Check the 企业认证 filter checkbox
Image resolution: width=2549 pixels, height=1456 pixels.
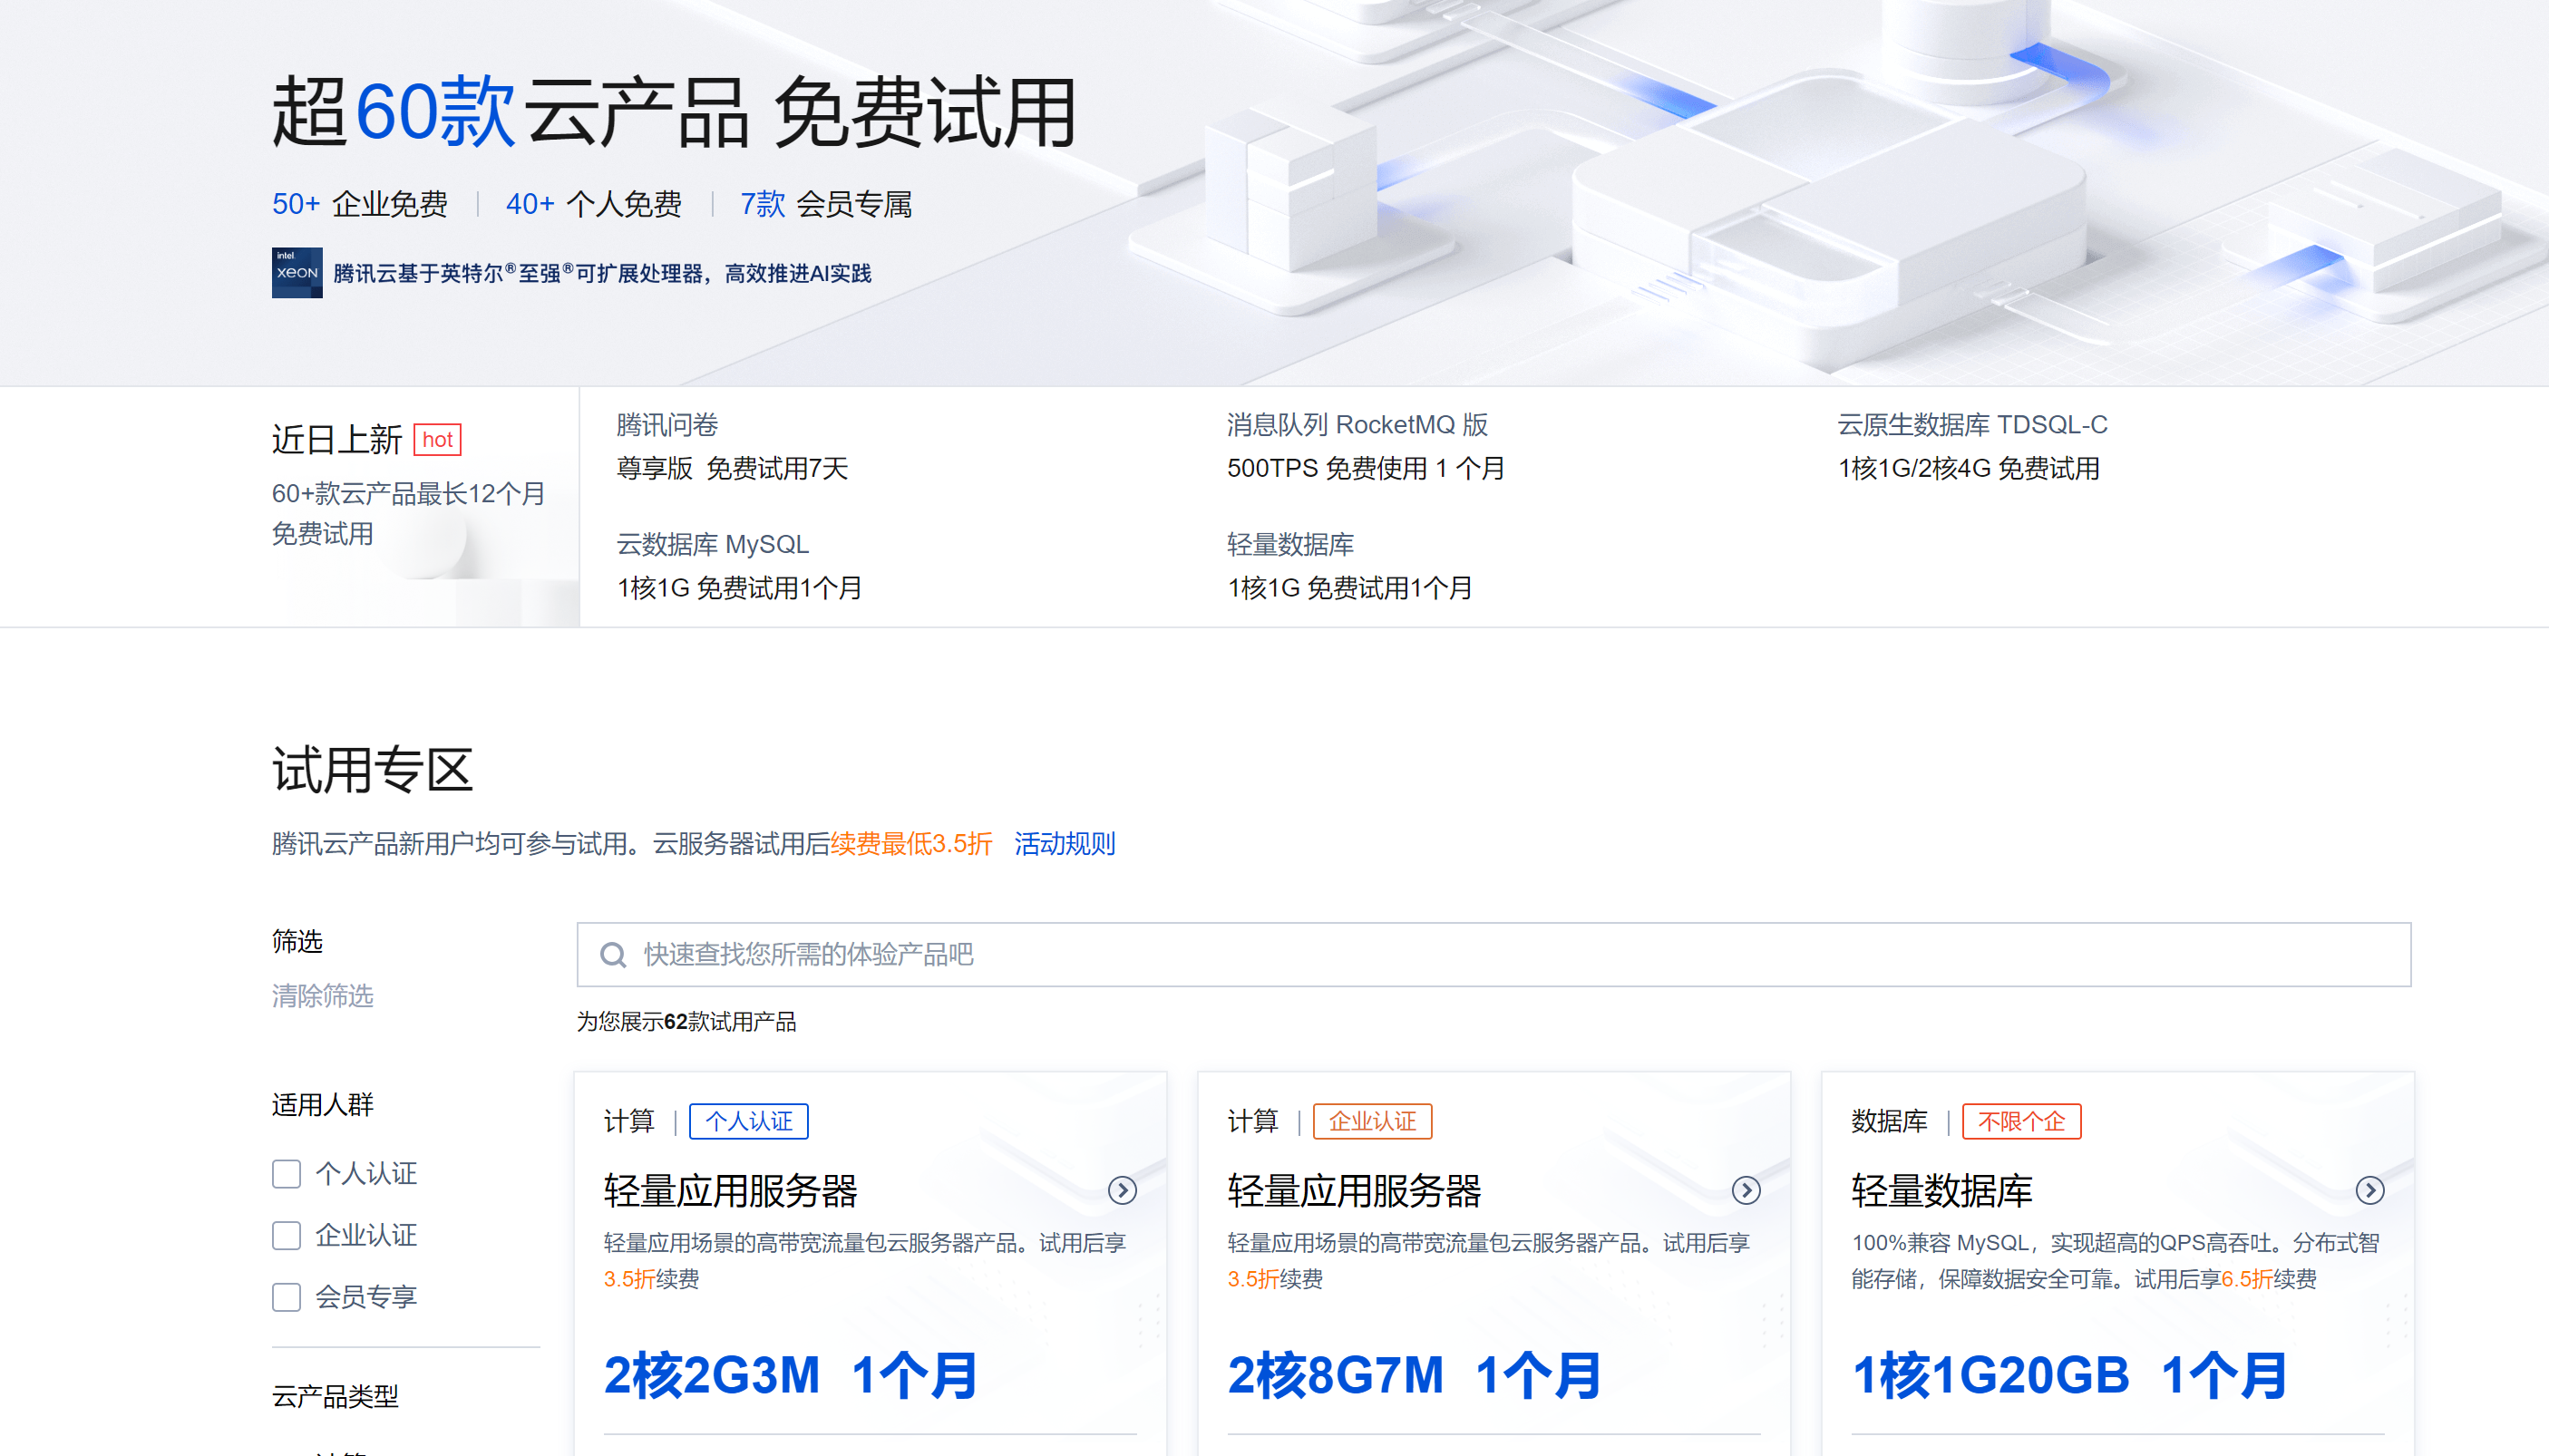tap(287, 1236)
